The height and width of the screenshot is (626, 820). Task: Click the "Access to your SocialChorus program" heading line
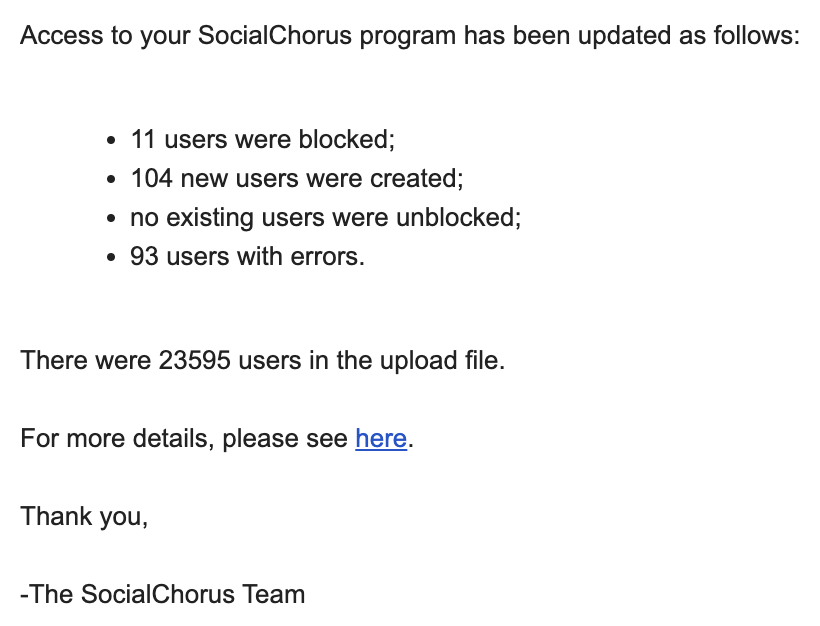pos(410,36)
